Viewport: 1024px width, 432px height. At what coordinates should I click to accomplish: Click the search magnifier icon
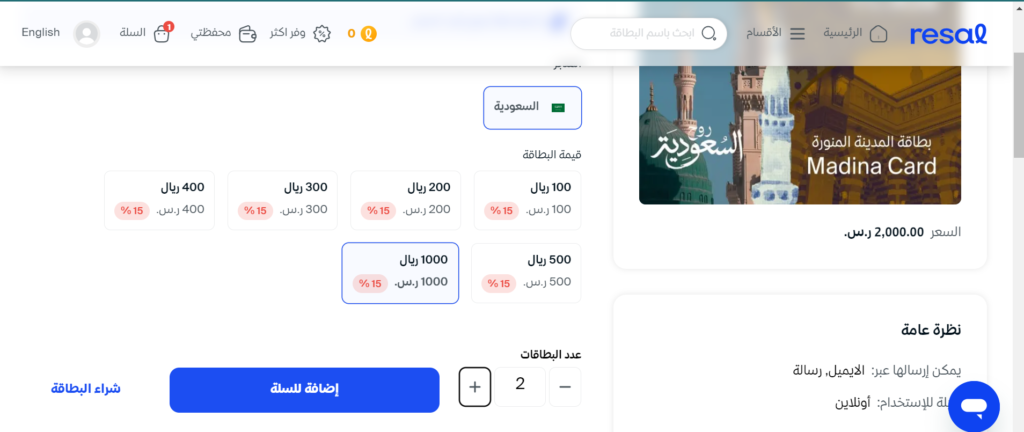click(x=708, y=33)
